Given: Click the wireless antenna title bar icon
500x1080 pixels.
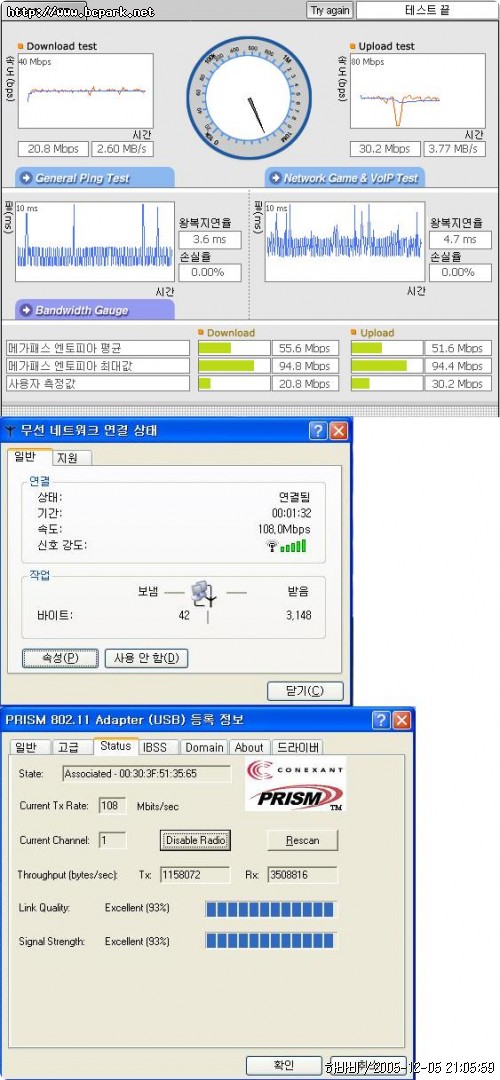Looking at the screenshot, I should (10, 431).
